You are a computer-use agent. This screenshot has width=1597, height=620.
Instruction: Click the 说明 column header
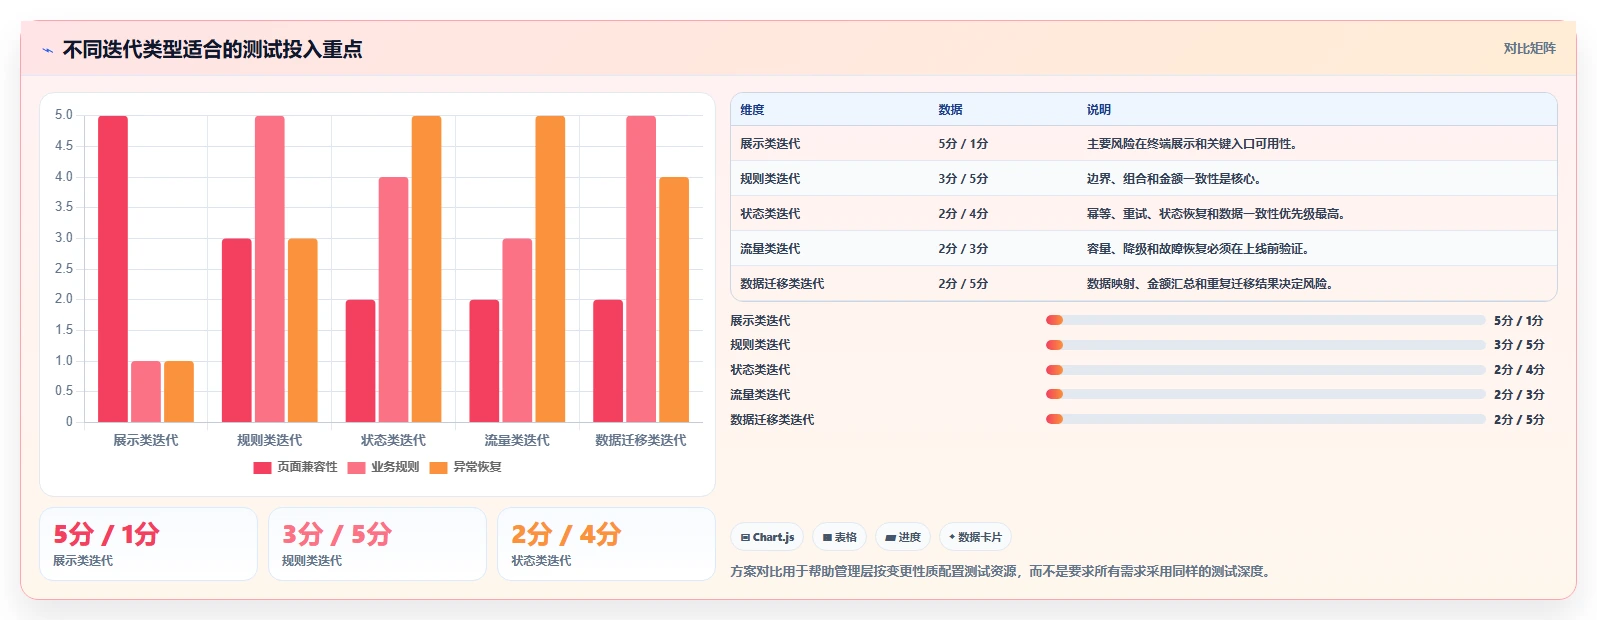pos(1099,110)
